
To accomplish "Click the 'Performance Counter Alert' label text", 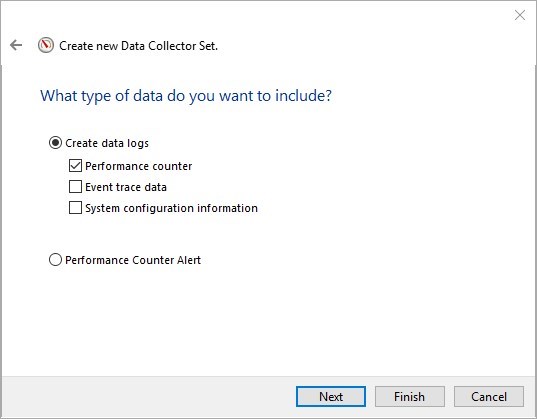I will 133,260.
